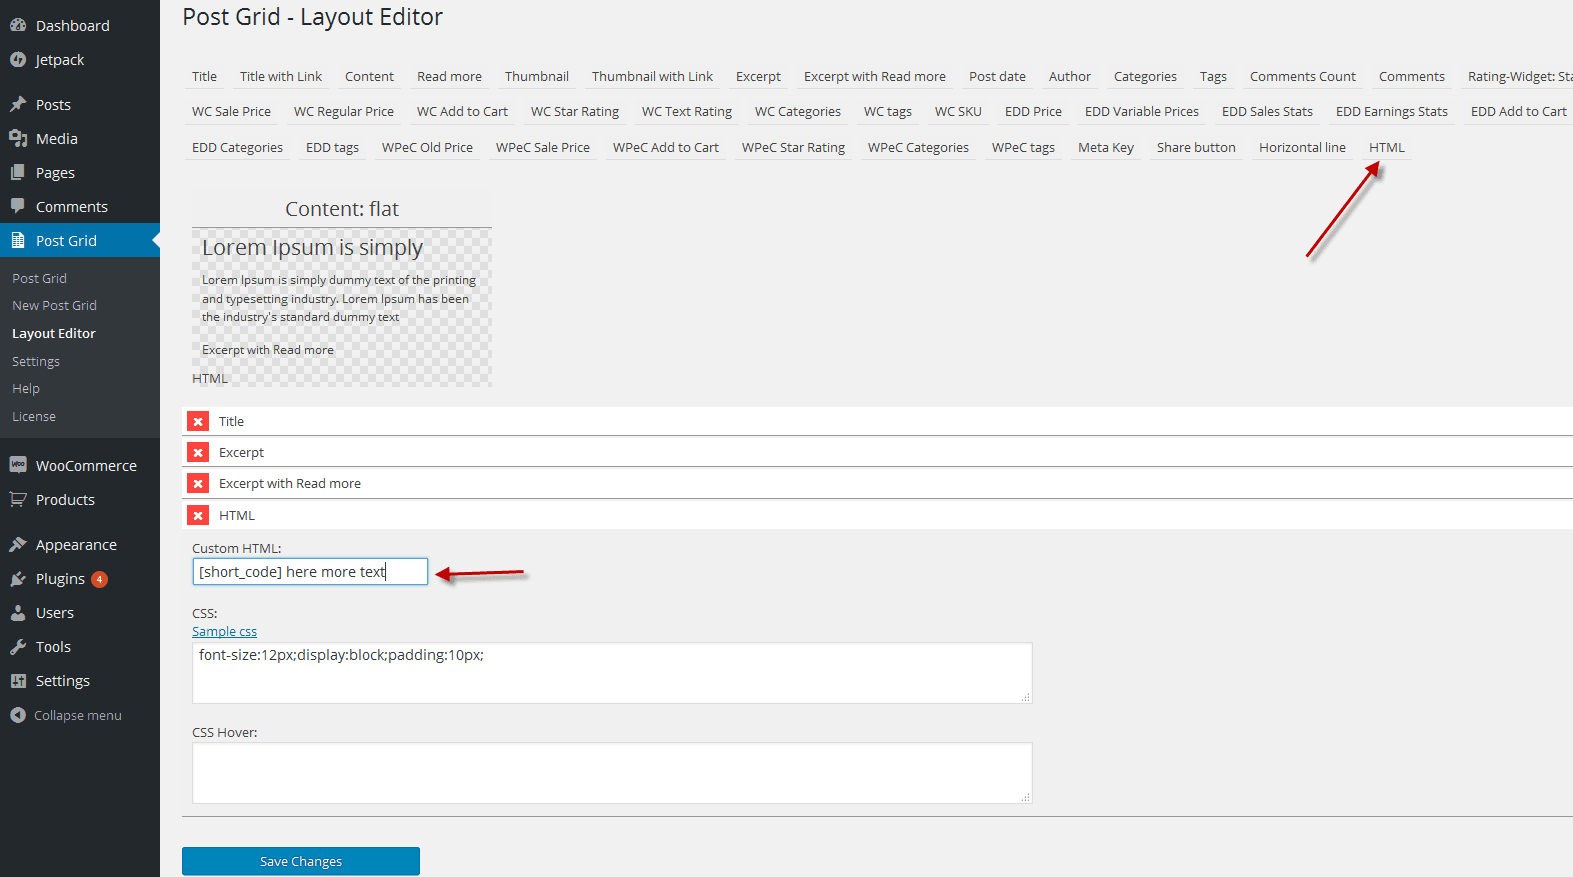Click the WooCommerce icon
The height and width of the screenshot is (877, 1573).
click(18, 465)
